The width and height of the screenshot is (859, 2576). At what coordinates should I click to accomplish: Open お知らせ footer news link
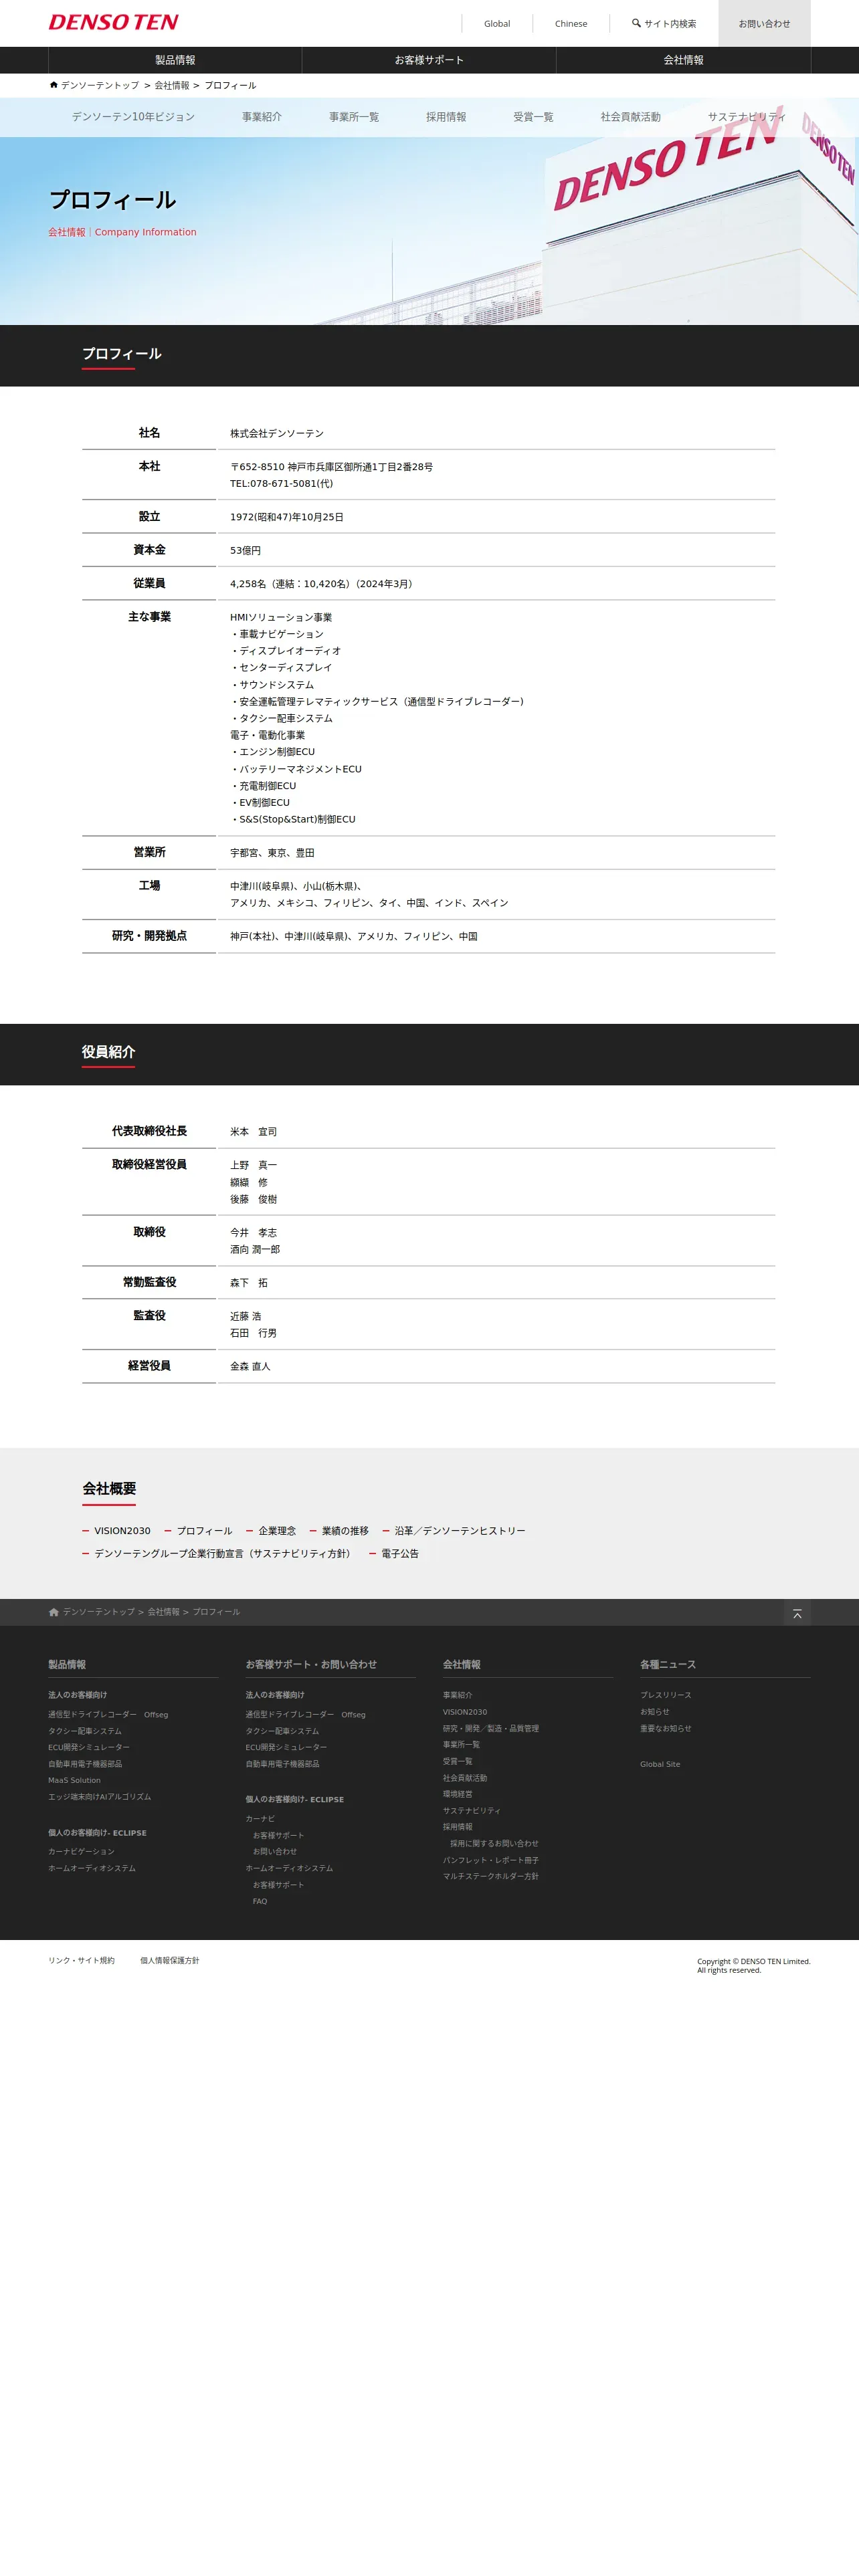655,1712
